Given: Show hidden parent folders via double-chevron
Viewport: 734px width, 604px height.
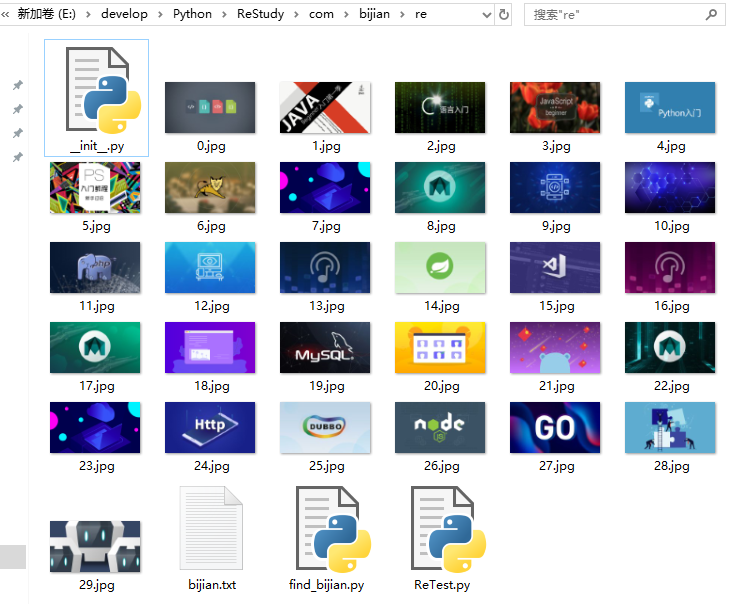Looking at the screenshot, I should [5, 15].
